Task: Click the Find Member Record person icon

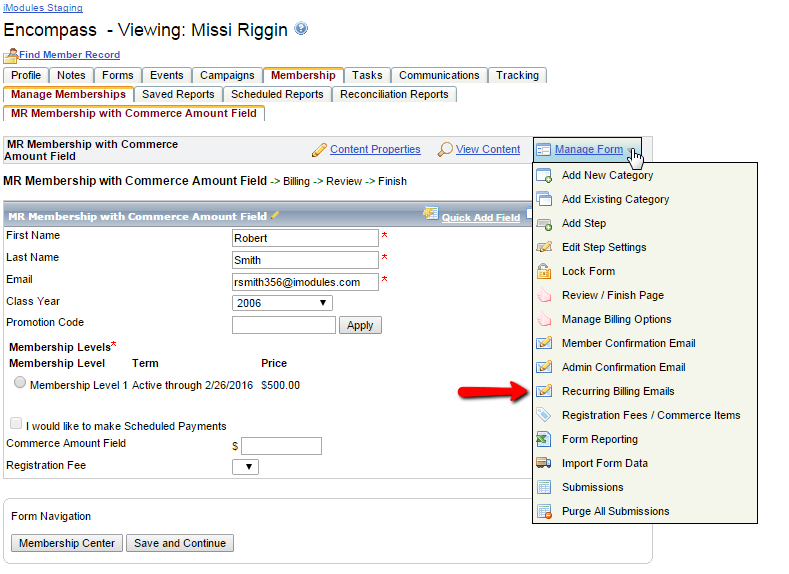Action: coord(11,55)
